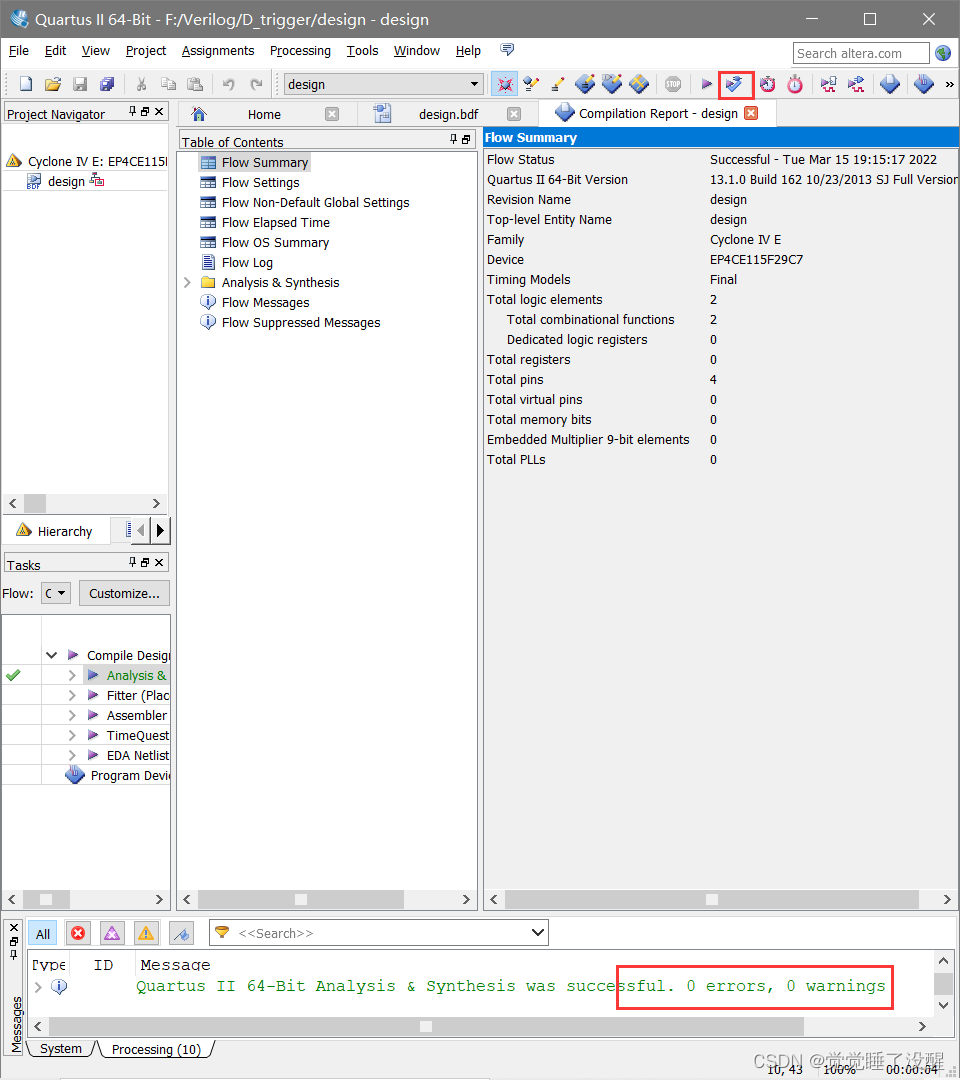Start full compilation with the purple play icon
Viewport: 960px width, 1080px height.
(x=707, y=84)
